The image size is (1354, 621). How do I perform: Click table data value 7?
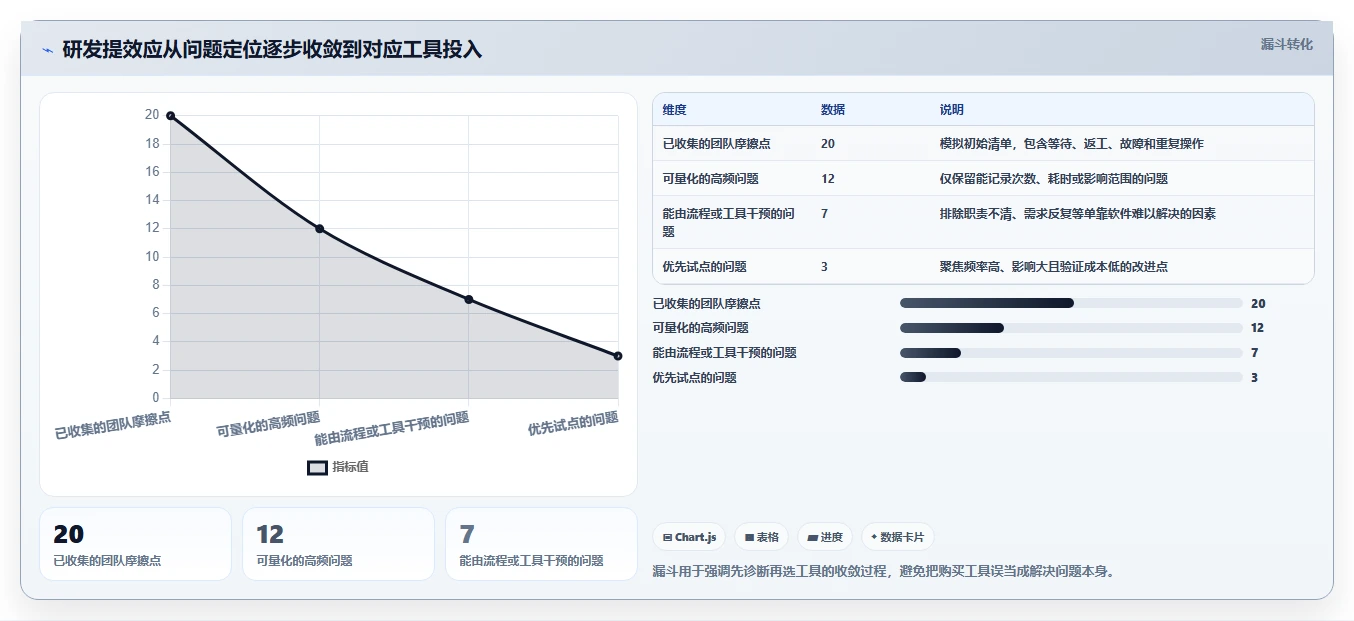coord(824,213)
